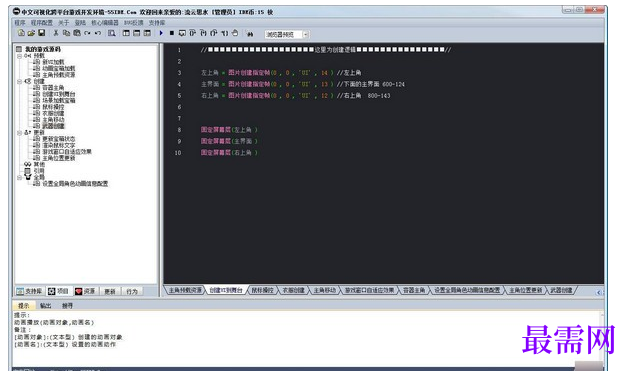Click the editor tabs scroll-left arrow
Viewport: 634px width, 371px height.
(599, 292)
